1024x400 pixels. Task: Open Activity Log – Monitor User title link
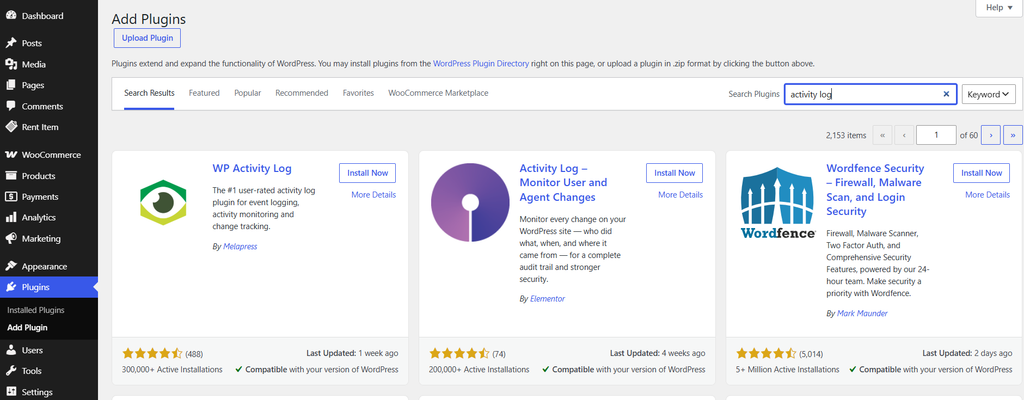(x=563, y=183)
